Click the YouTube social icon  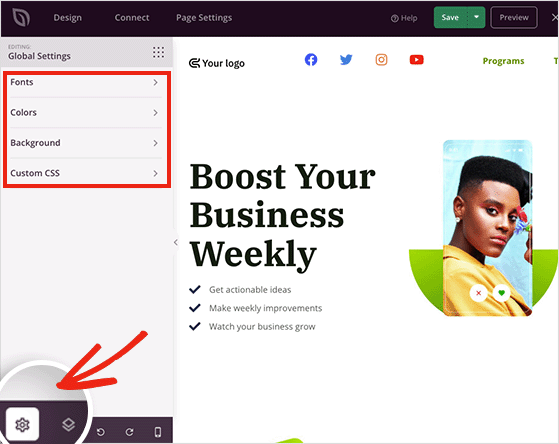(416, 60)
